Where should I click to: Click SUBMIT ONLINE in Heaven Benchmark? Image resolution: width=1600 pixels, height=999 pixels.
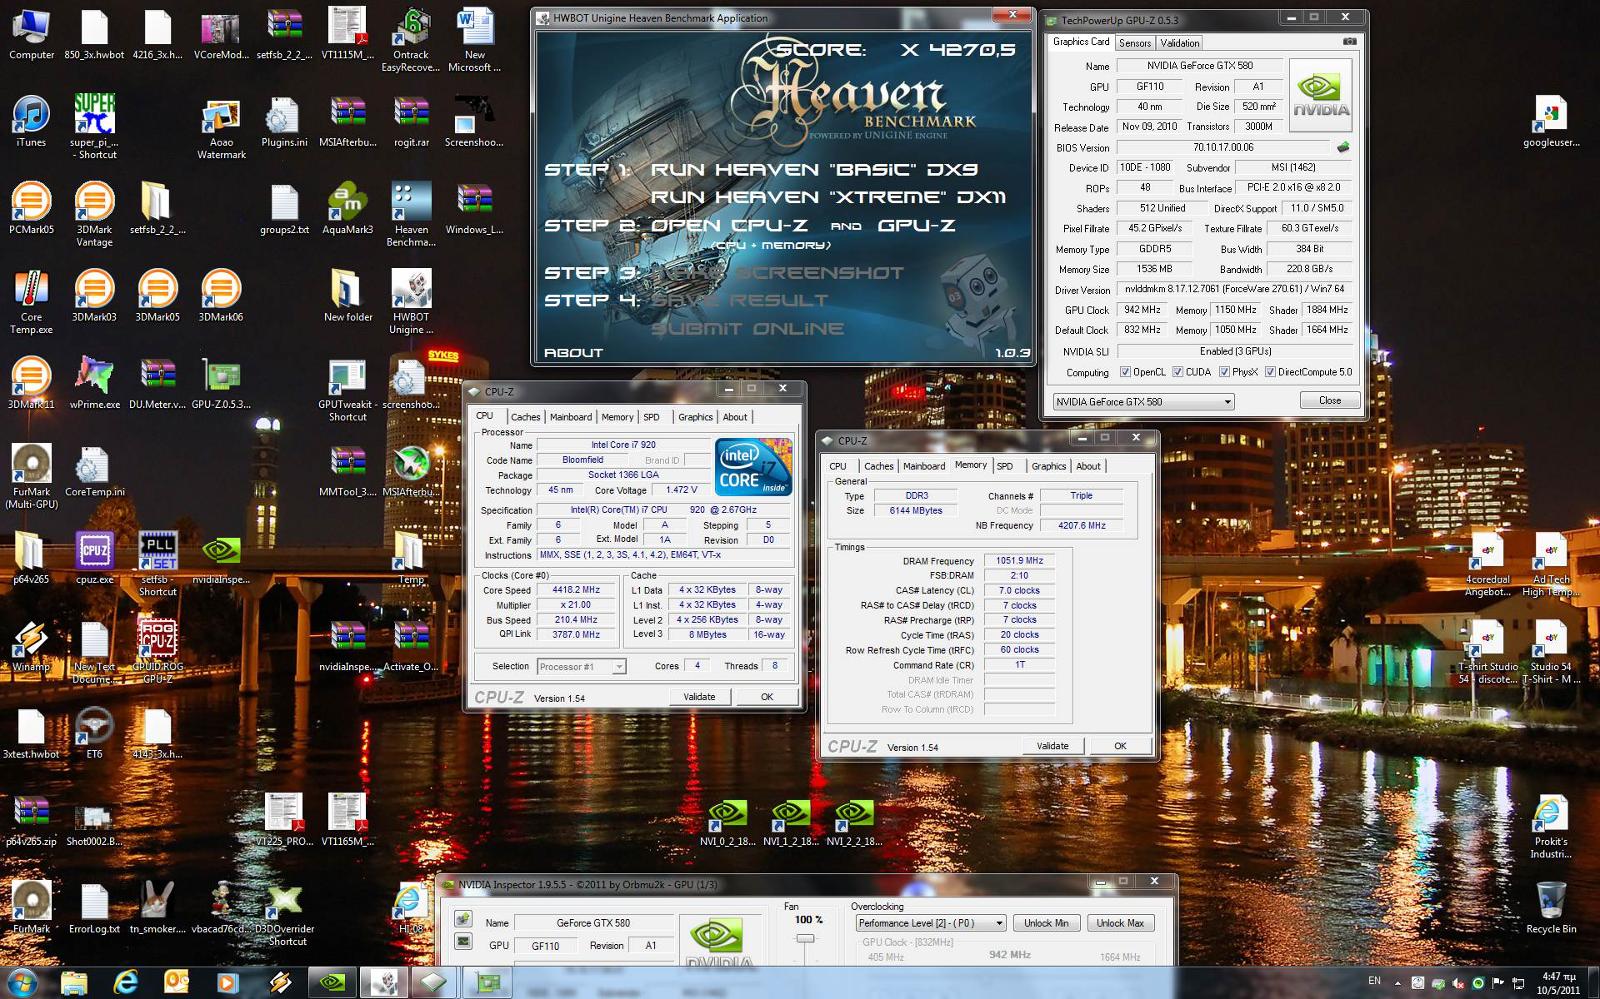747,329
